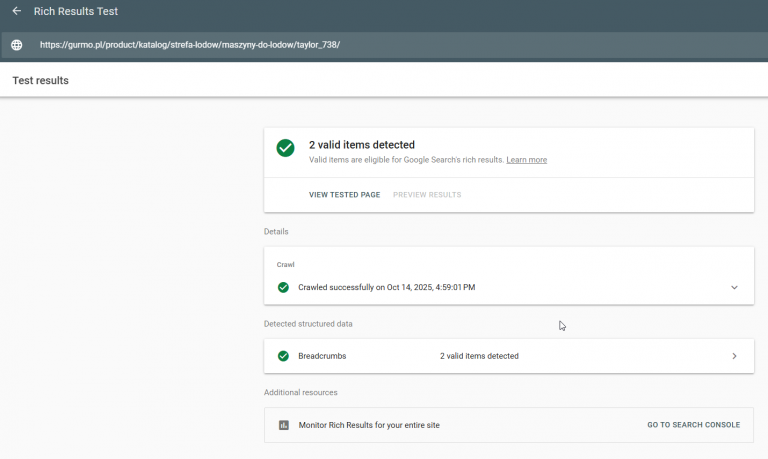Click the green crawl success checkmark

tap(283, 287)
